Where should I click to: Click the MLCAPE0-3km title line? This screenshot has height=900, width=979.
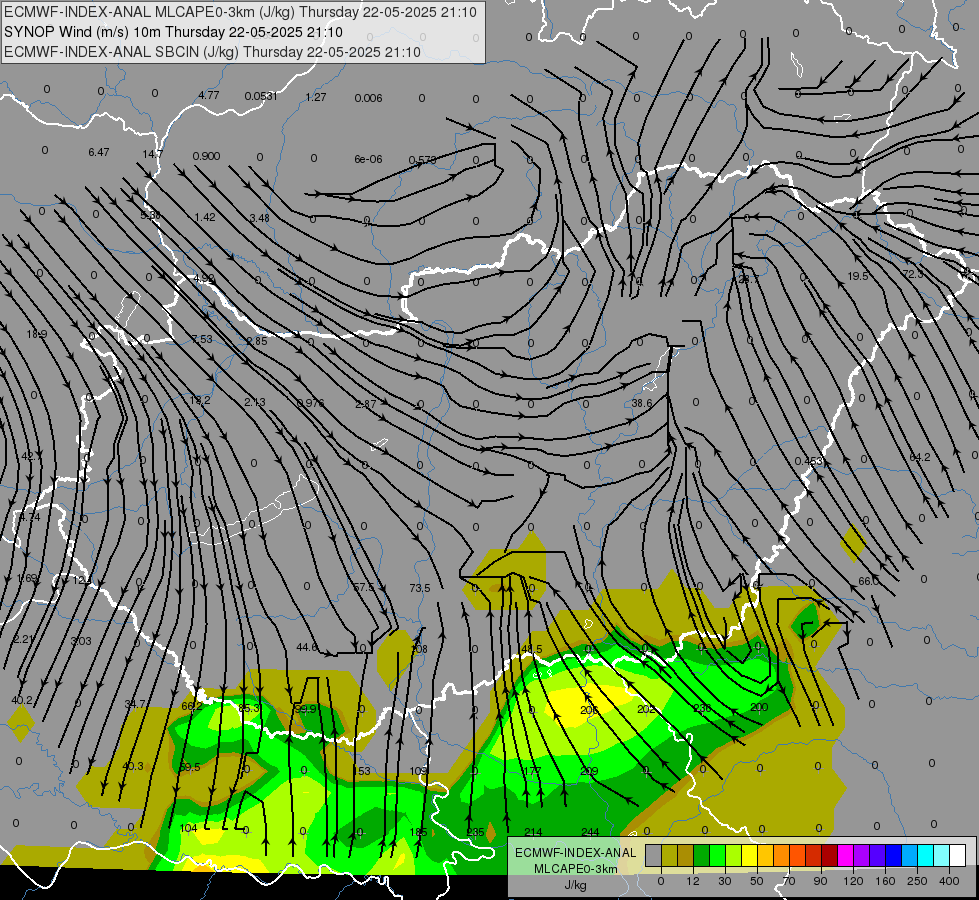240,12
